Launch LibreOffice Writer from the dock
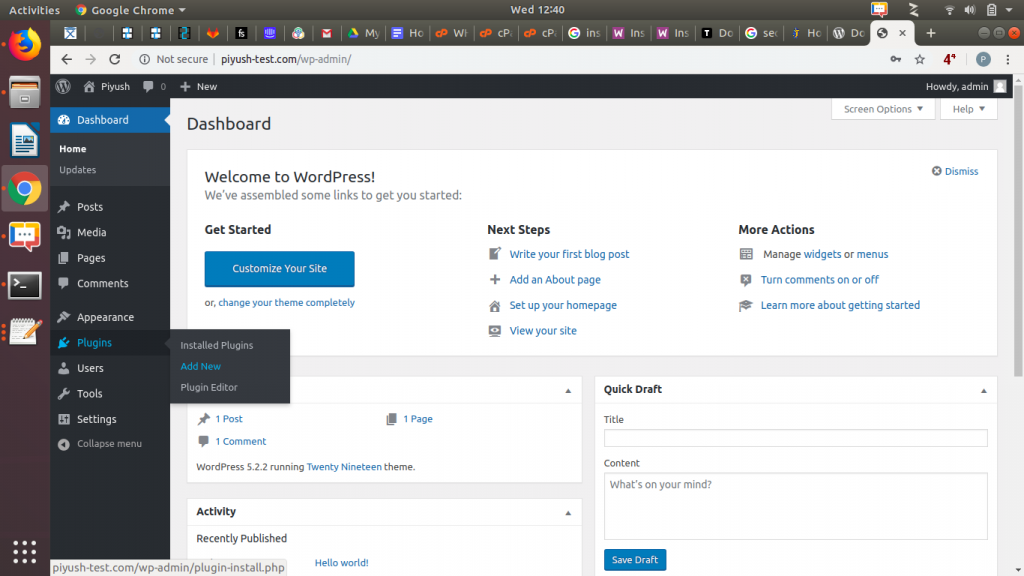 point(25,140)
